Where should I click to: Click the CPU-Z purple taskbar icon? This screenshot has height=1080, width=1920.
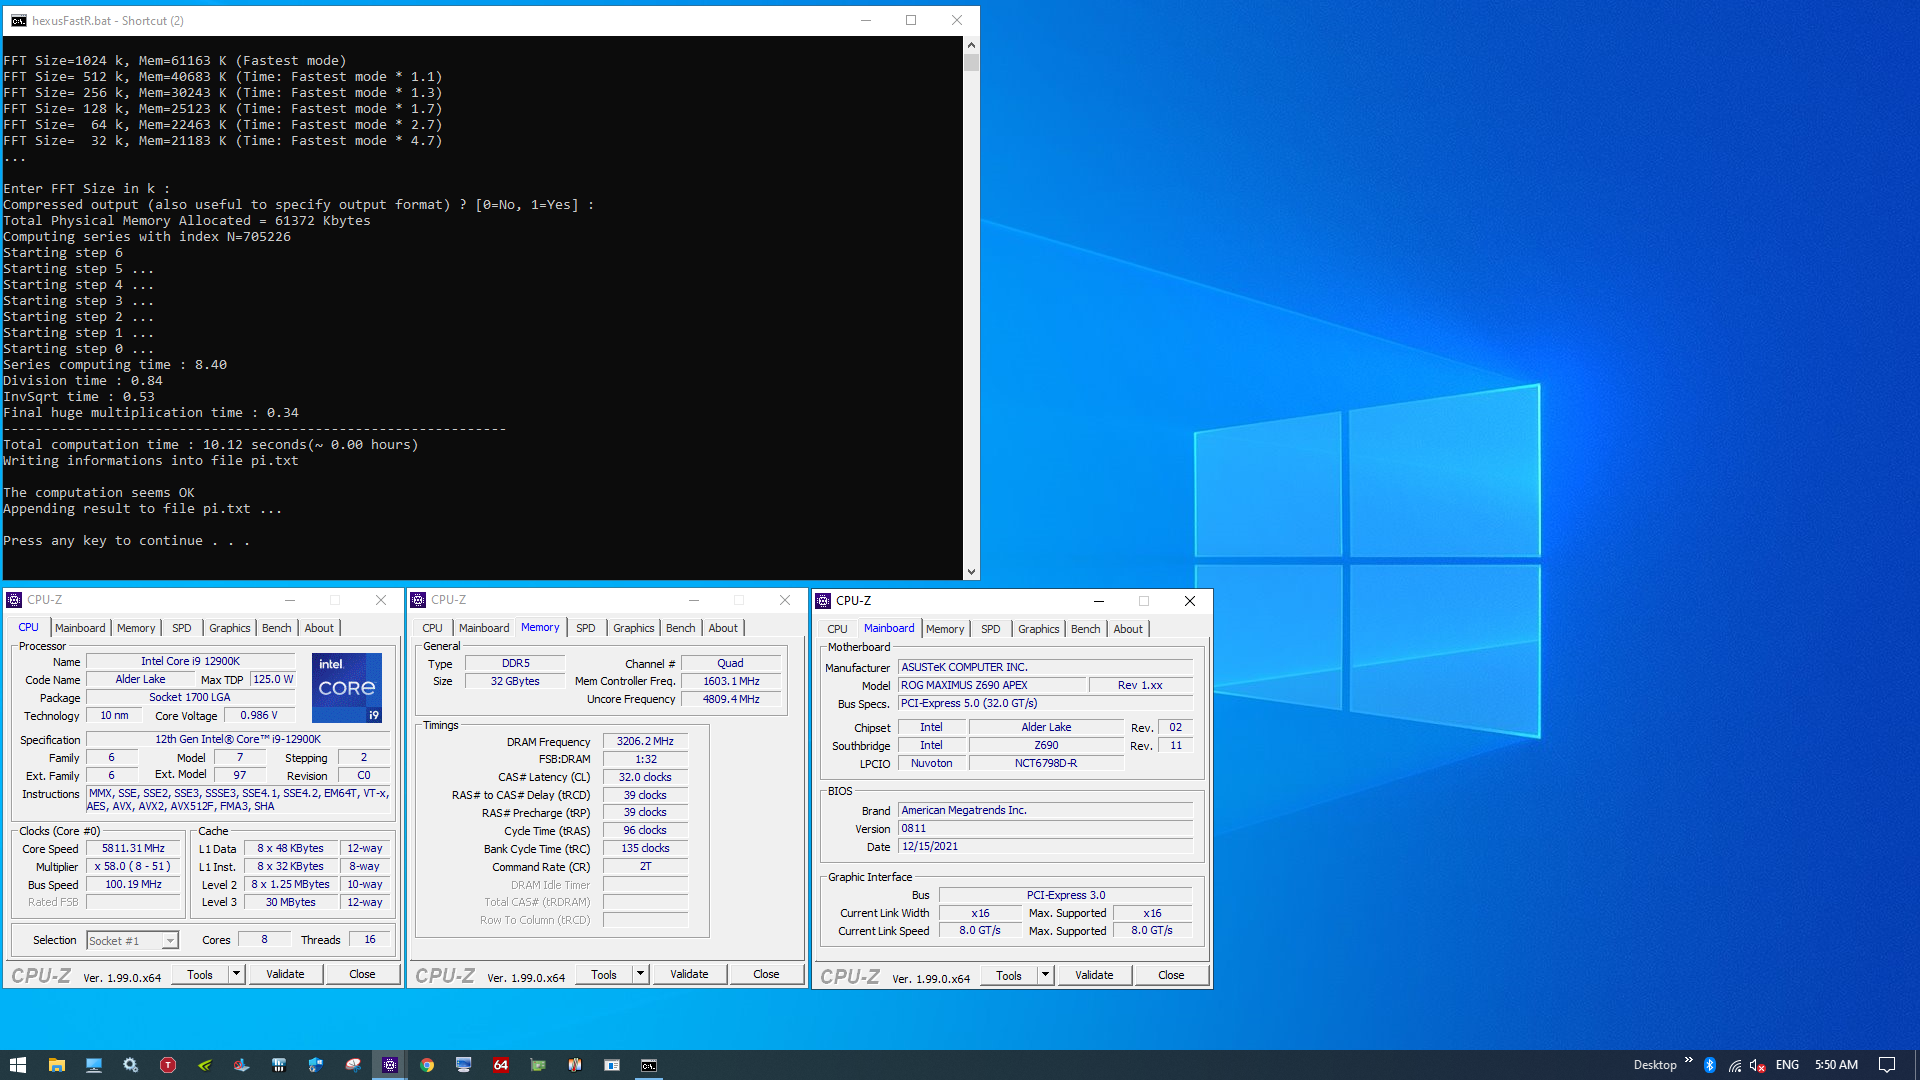[390, 1065]
